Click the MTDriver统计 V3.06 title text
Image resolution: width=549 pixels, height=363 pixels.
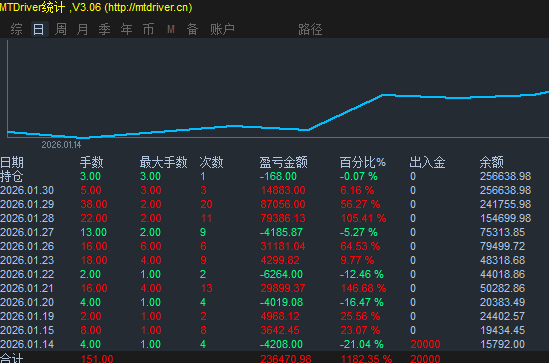click(96, 7)
